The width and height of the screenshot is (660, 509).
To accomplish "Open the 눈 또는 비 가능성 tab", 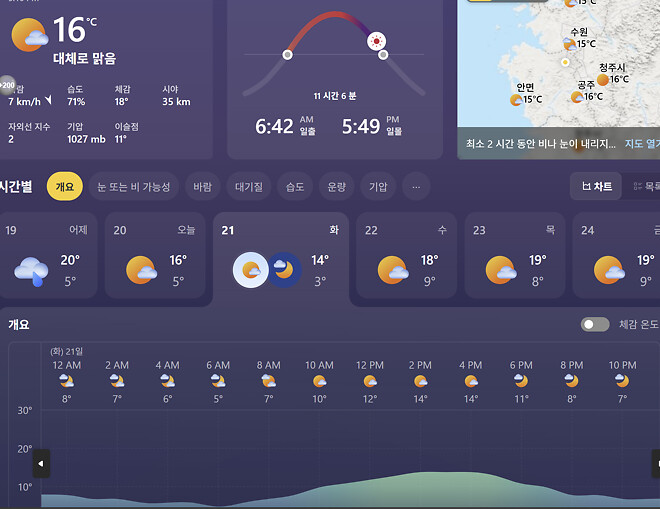I will [x=133, y=187].
